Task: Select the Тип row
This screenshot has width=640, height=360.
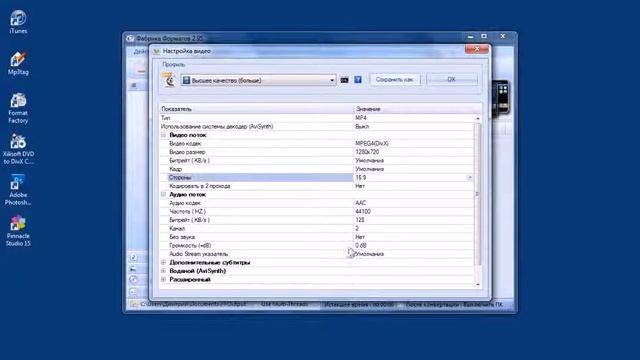Action: [x=316, y=118]
